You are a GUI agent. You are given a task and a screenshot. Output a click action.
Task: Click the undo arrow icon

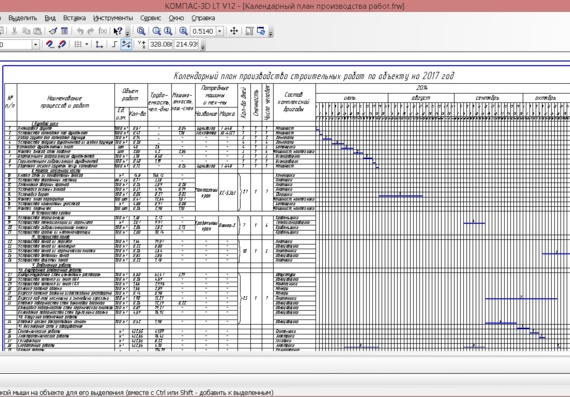pos(80,31)
